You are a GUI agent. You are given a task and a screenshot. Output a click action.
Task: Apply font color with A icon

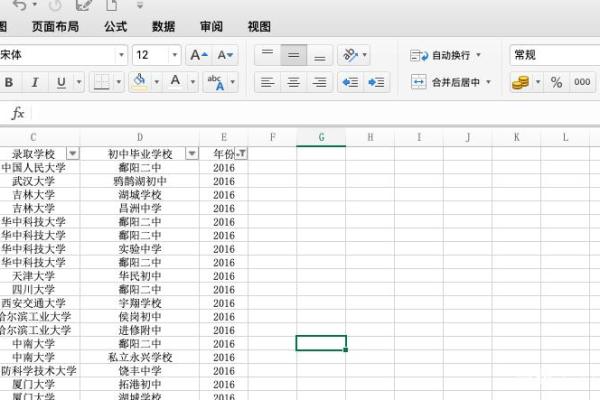click(175, 81)
